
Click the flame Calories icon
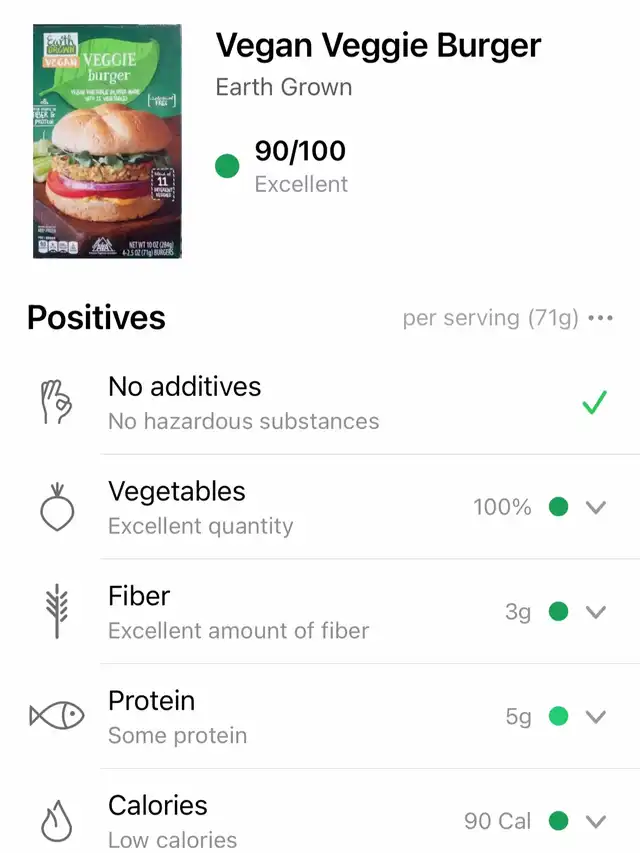[57, 820]
